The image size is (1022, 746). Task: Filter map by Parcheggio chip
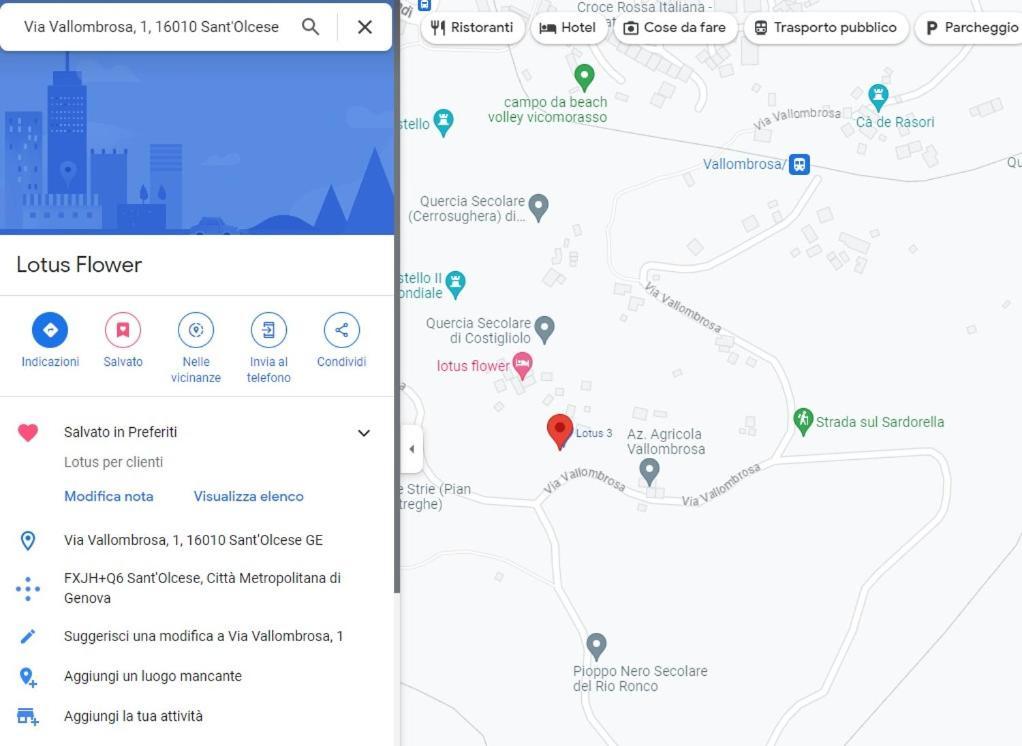coord(970,28)
